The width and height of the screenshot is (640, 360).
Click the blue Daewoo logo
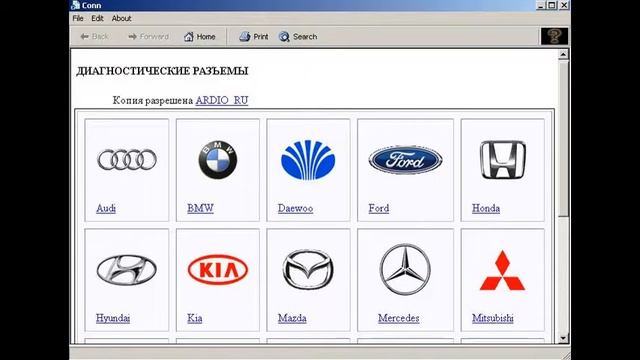tap(308, 160)
